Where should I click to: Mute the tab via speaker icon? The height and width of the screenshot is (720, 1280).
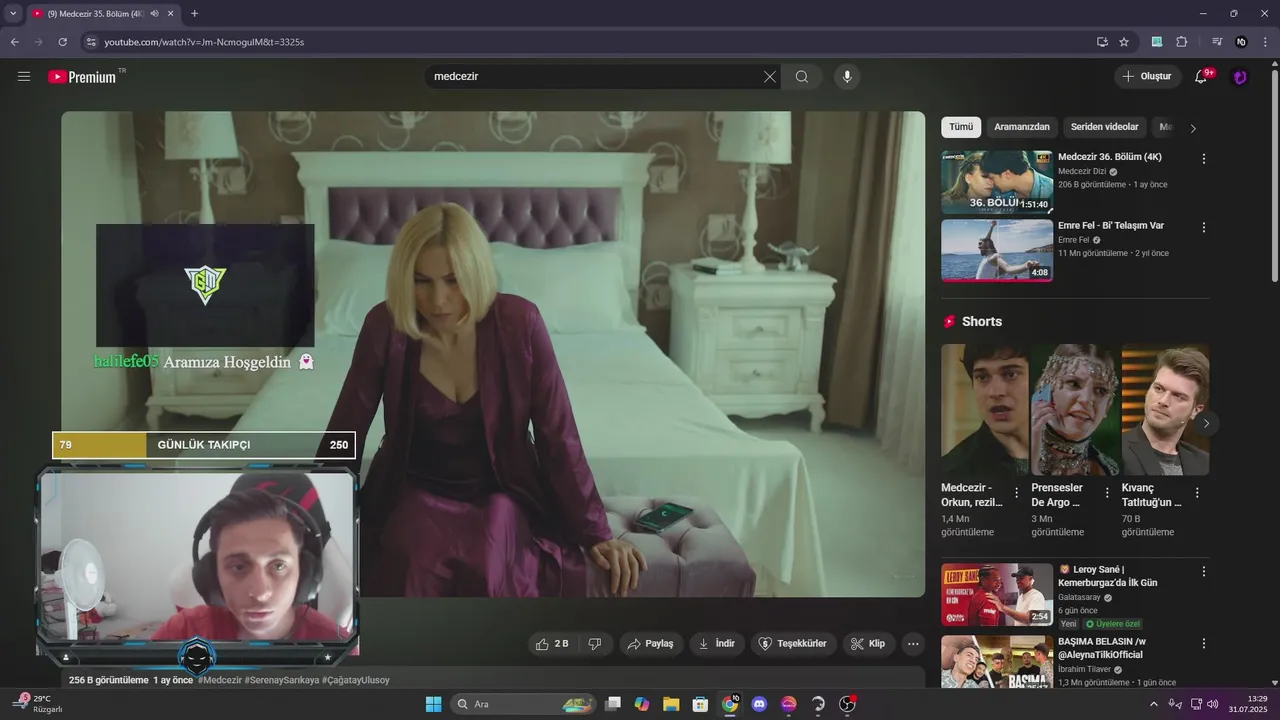coord(154,14)
